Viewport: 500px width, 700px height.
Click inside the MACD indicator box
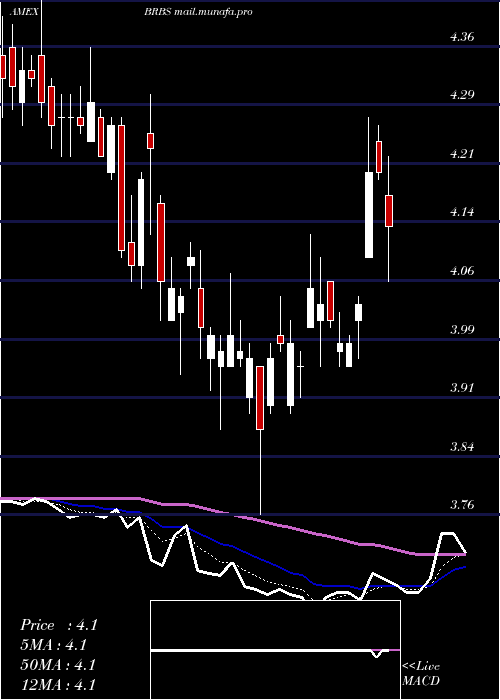pos(275,650)
